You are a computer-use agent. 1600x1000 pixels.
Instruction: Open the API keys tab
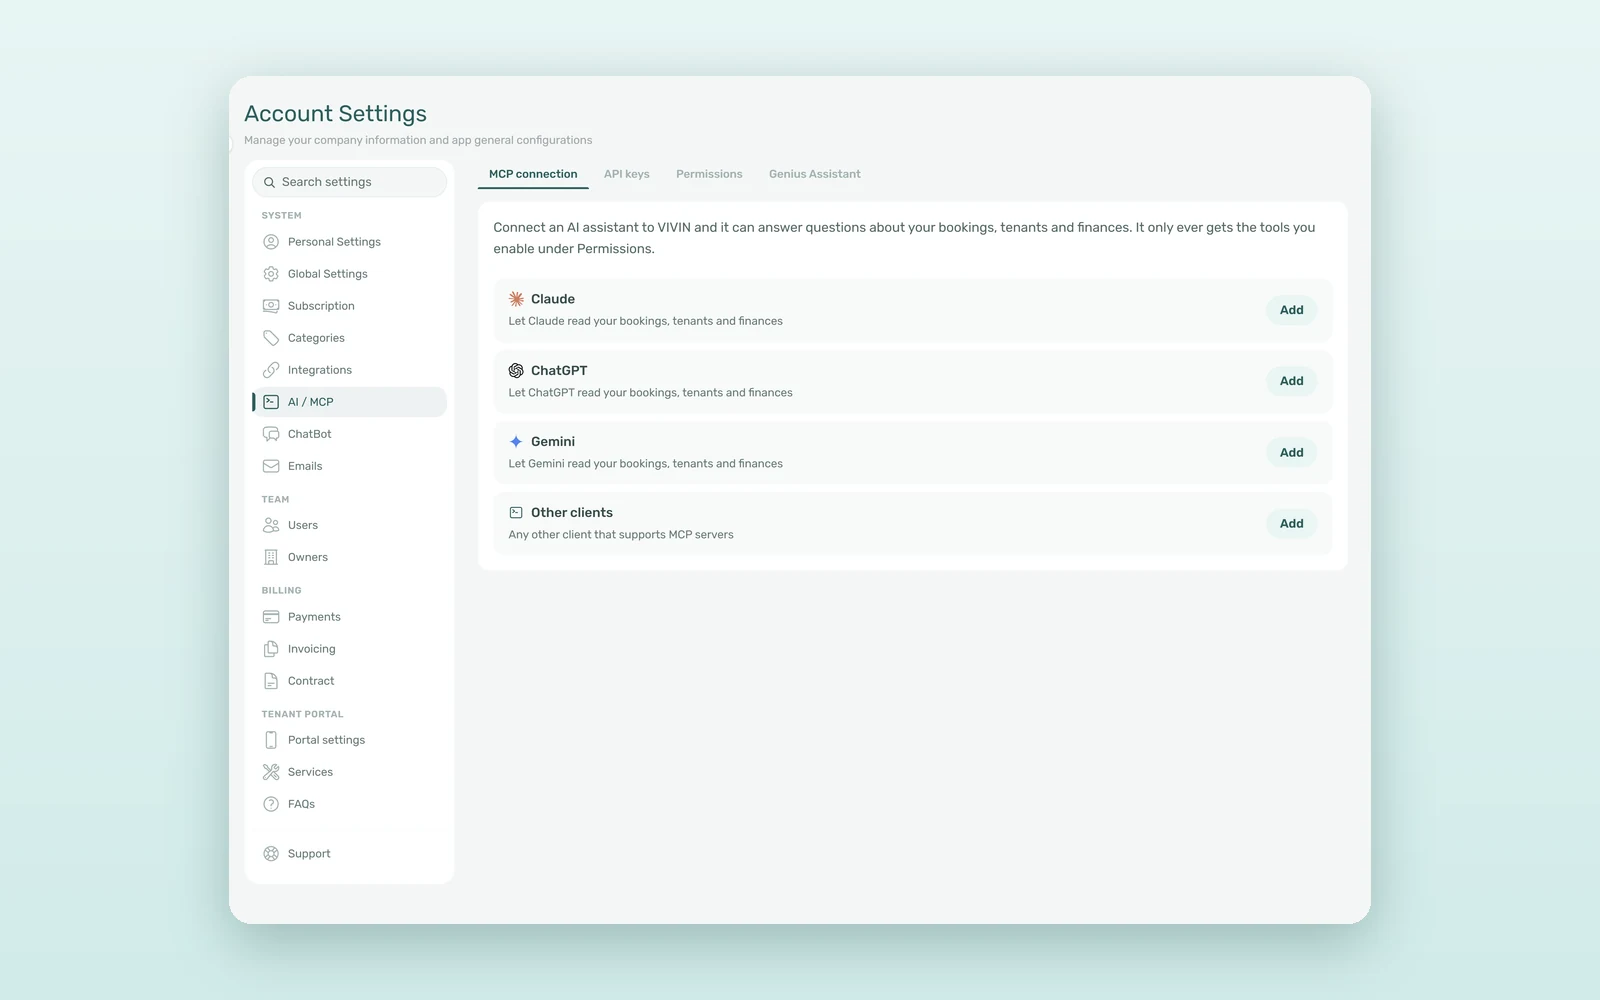coord(627,174)
